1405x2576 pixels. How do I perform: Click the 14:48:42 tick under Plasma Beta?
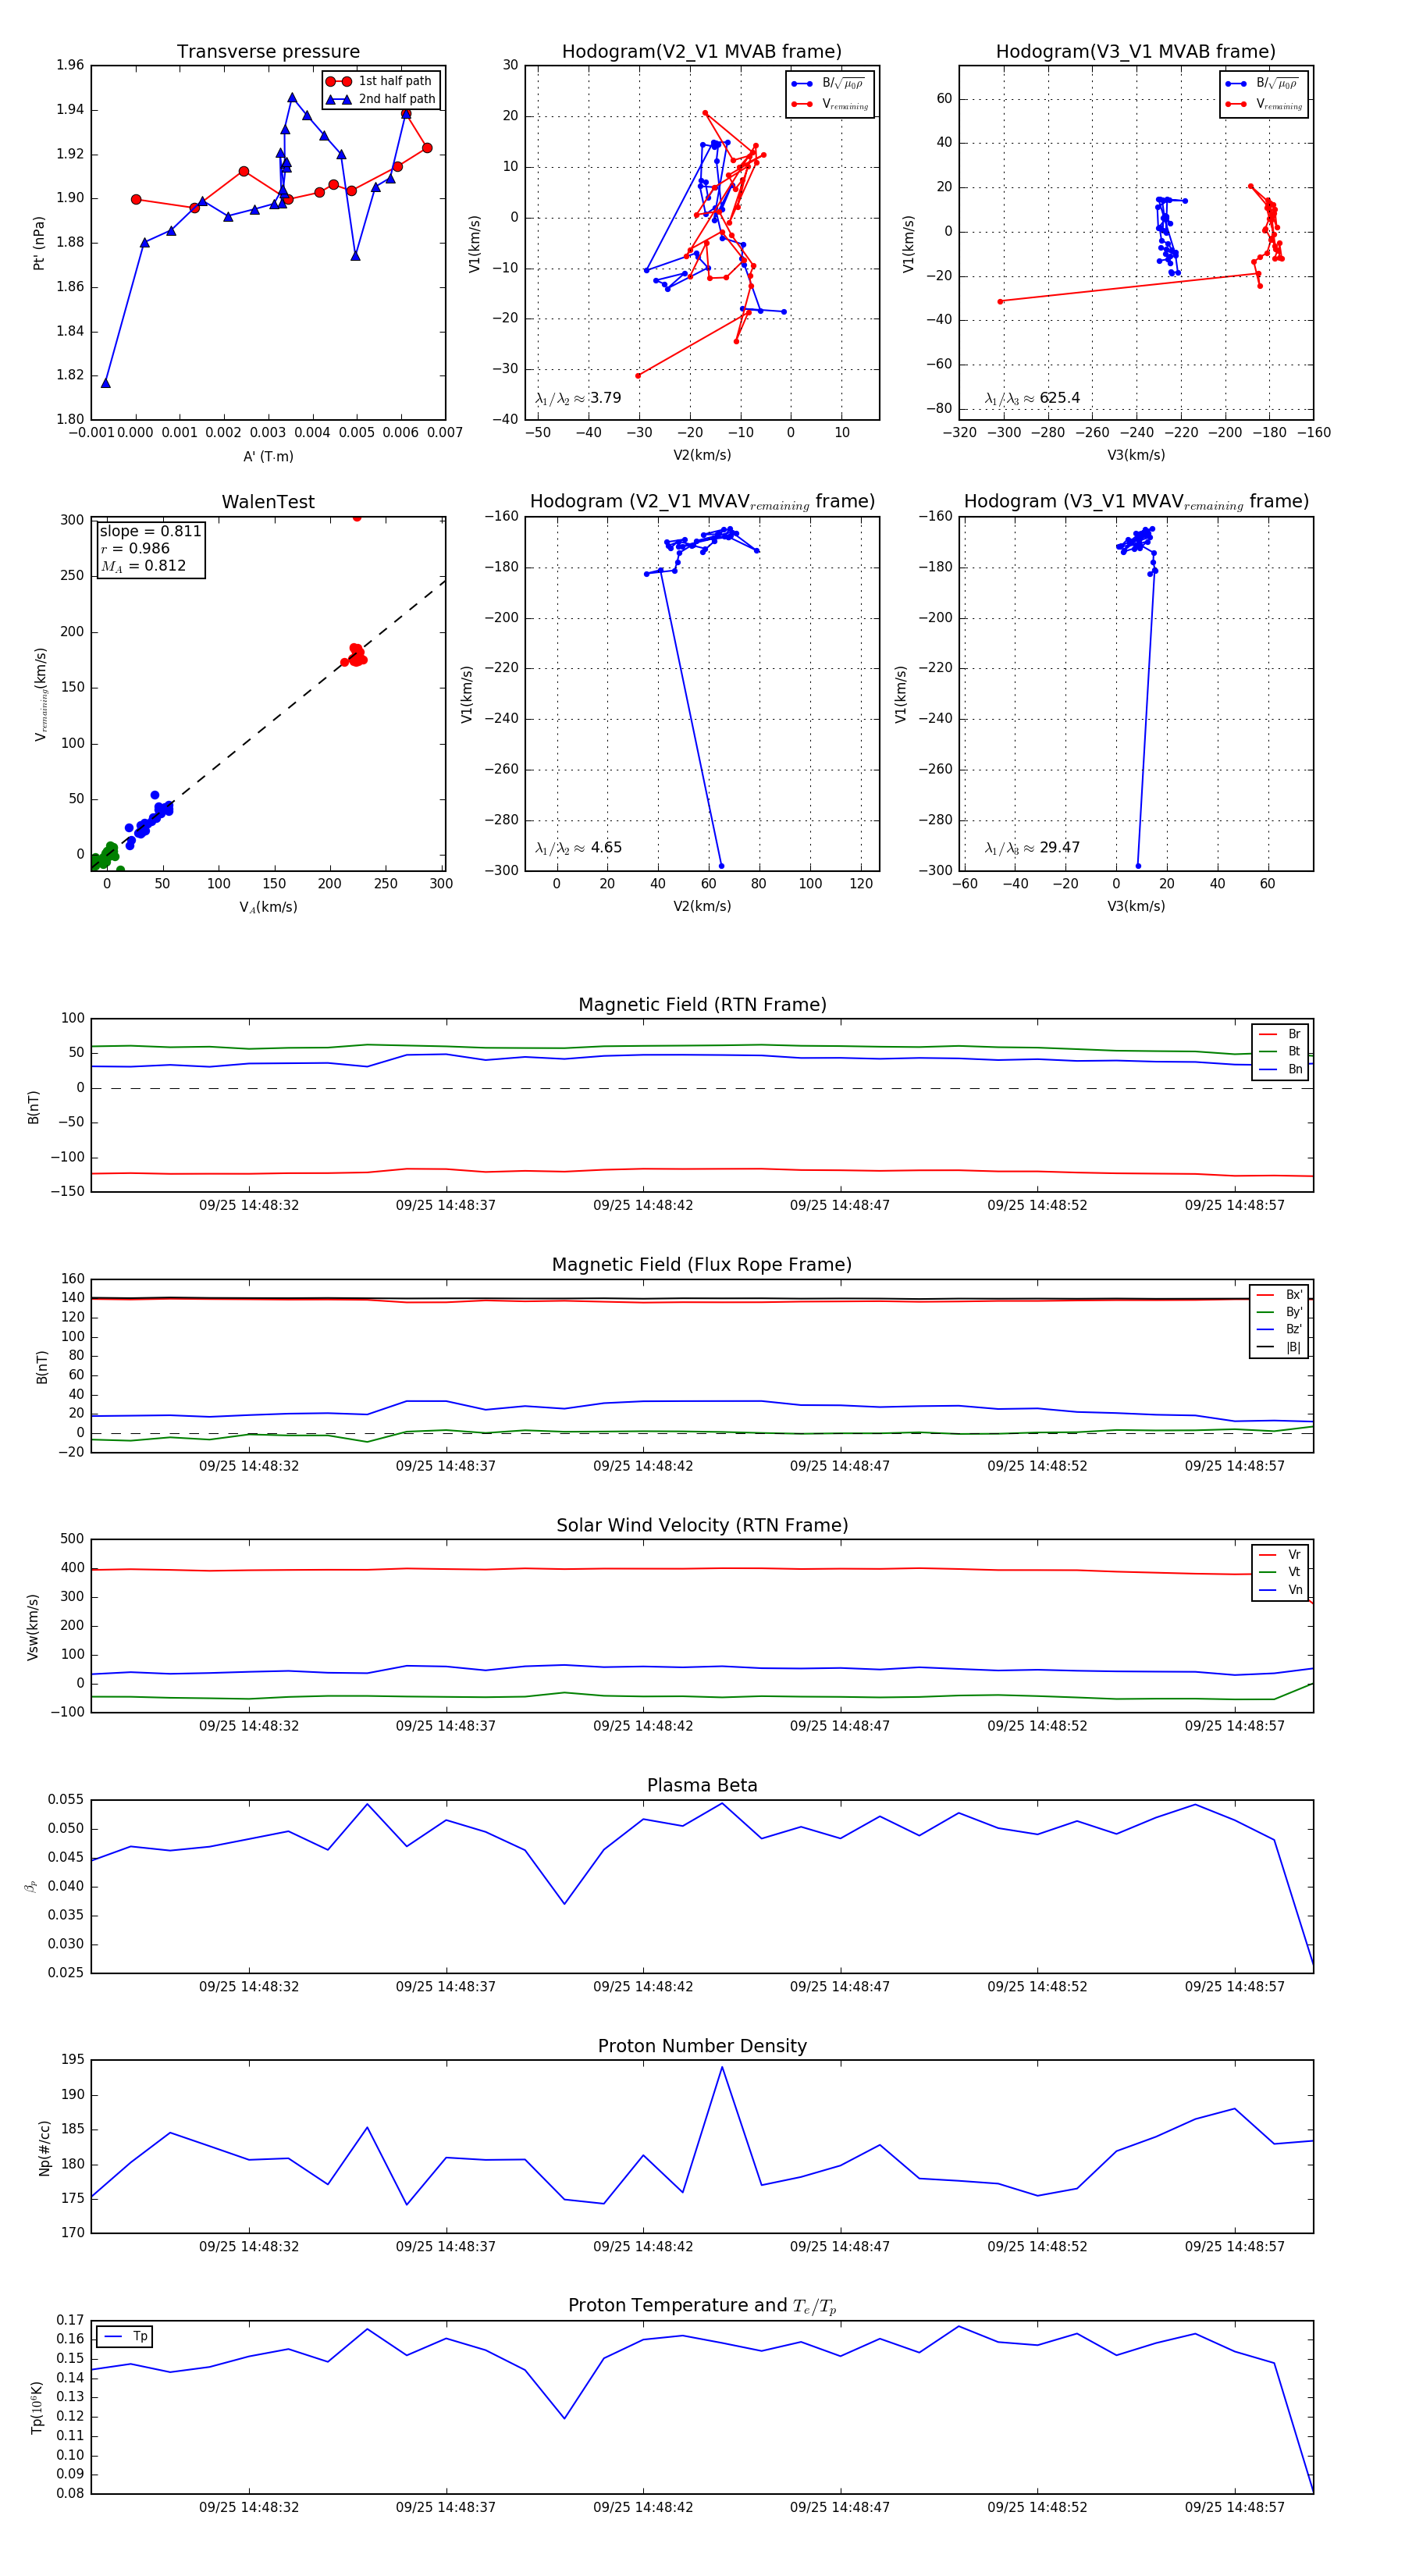pyautogui.click(x=643, y=1986)
